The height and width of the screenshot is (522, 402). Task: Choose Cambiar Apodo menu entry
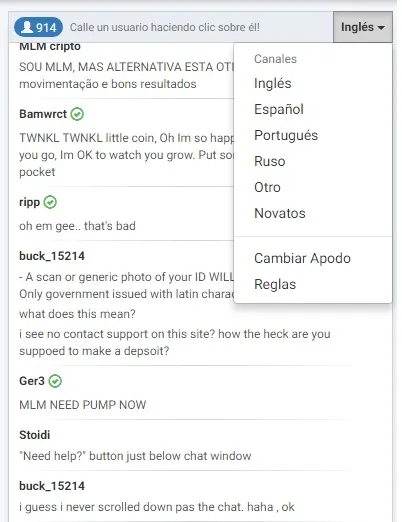click(x=302, y=258)
